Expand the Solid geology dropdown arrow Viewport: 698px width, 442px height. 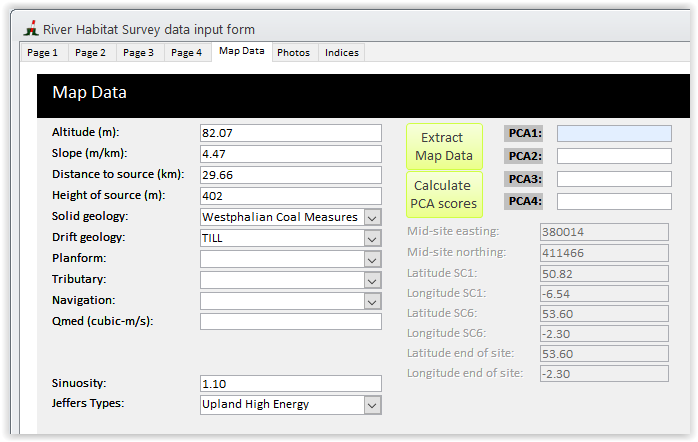[x=373, y=218]
